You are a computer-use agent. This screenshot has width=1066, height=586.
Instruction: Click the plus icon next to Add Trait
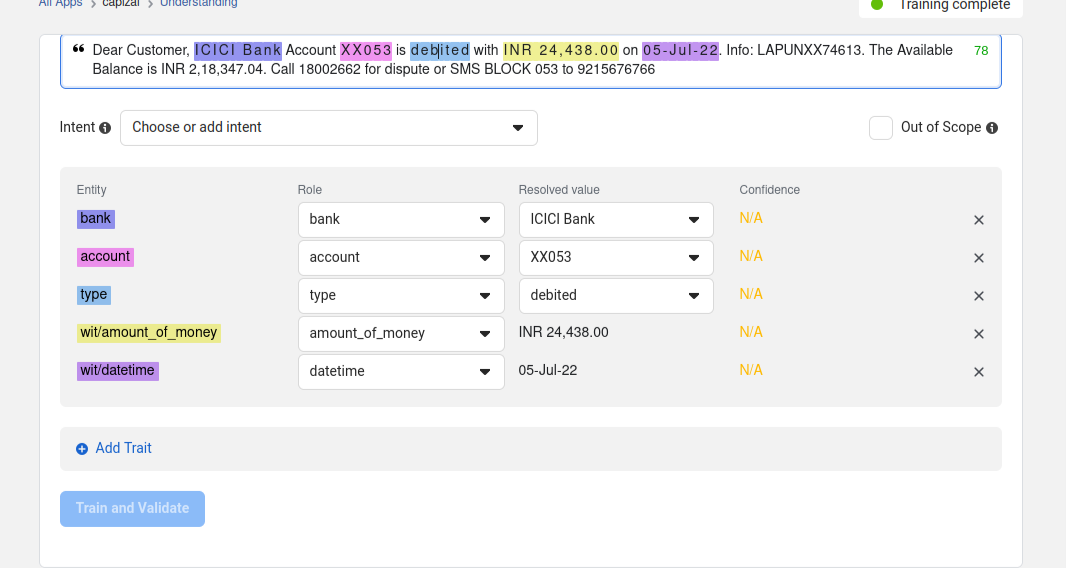pyautogui.click(x=82, y=448)
